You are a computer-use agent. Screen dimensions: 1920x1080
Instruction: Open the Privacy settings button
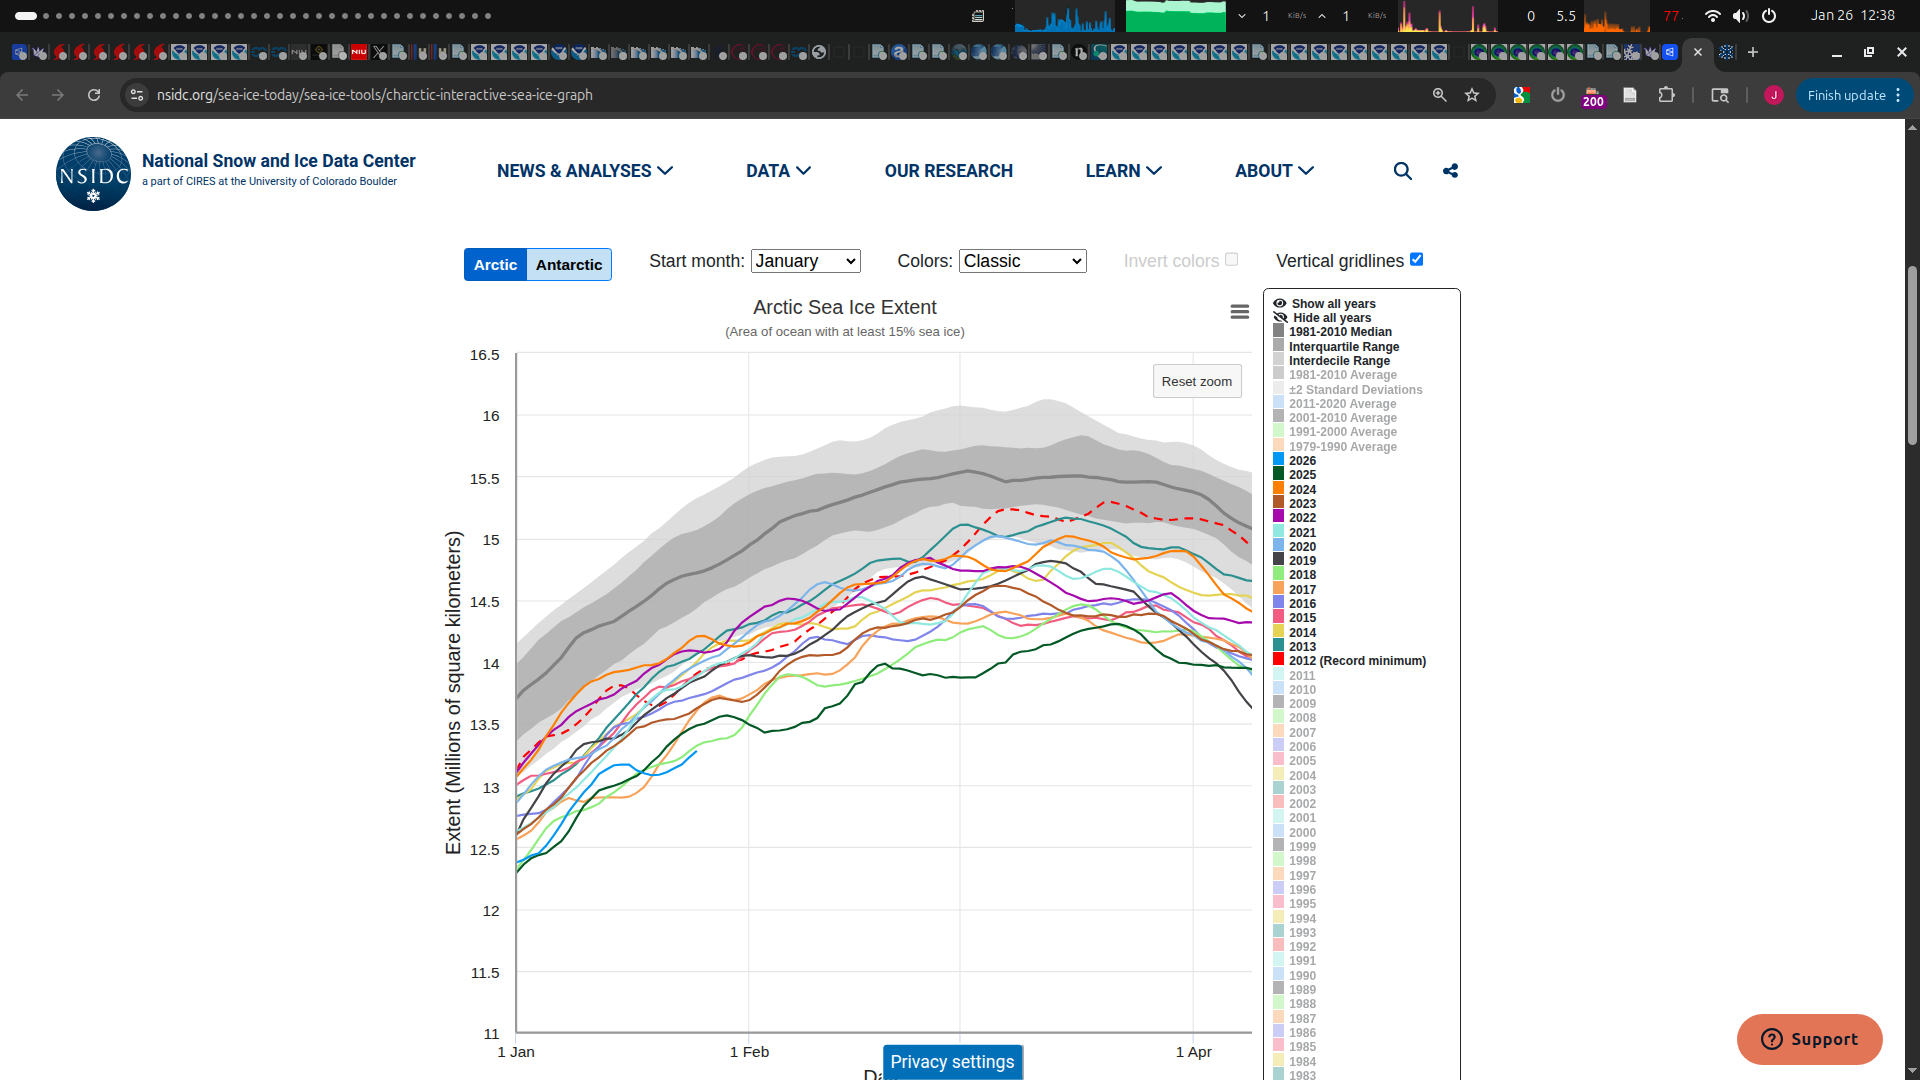click(952, 1062)
